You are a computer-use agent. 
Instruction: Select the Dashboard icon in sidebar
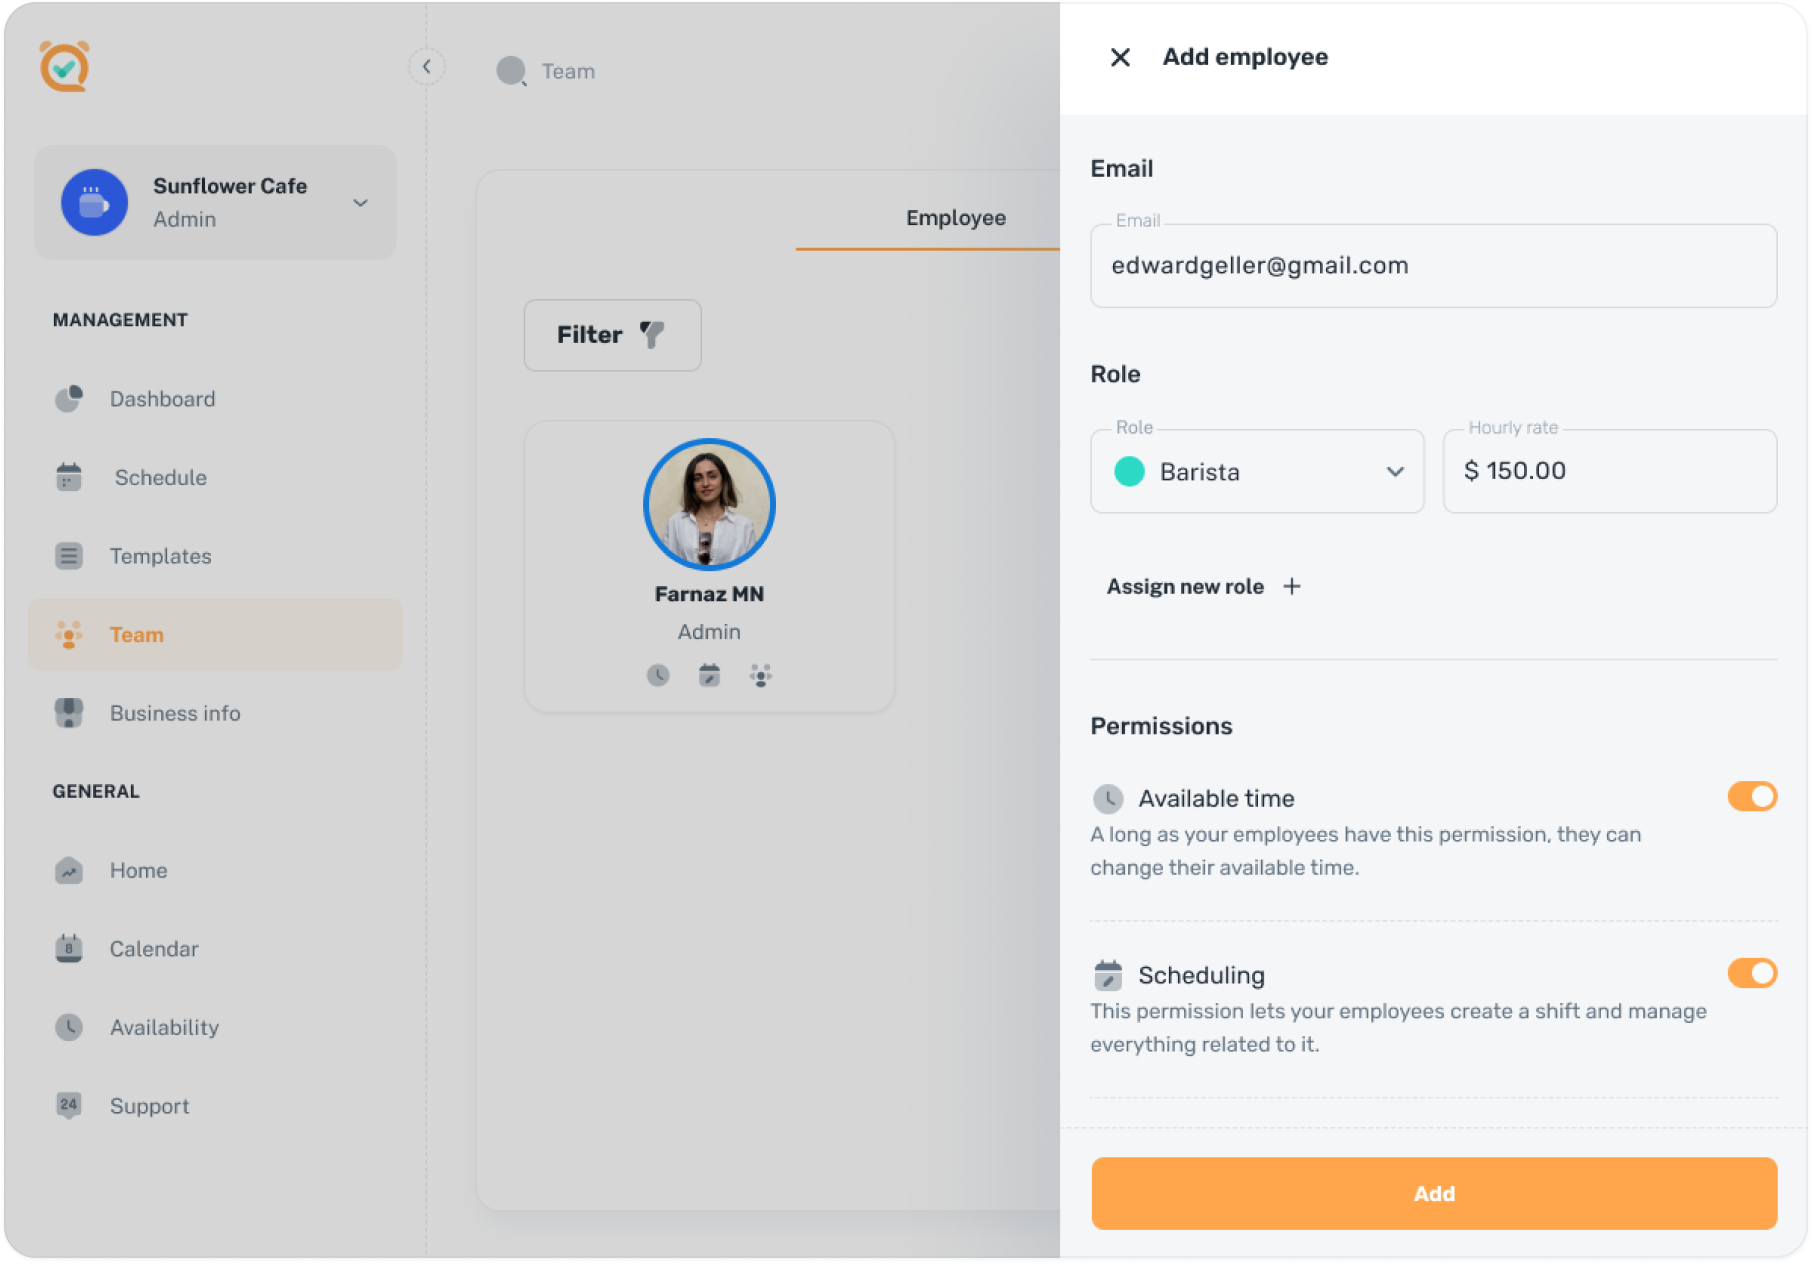point(68,398)
